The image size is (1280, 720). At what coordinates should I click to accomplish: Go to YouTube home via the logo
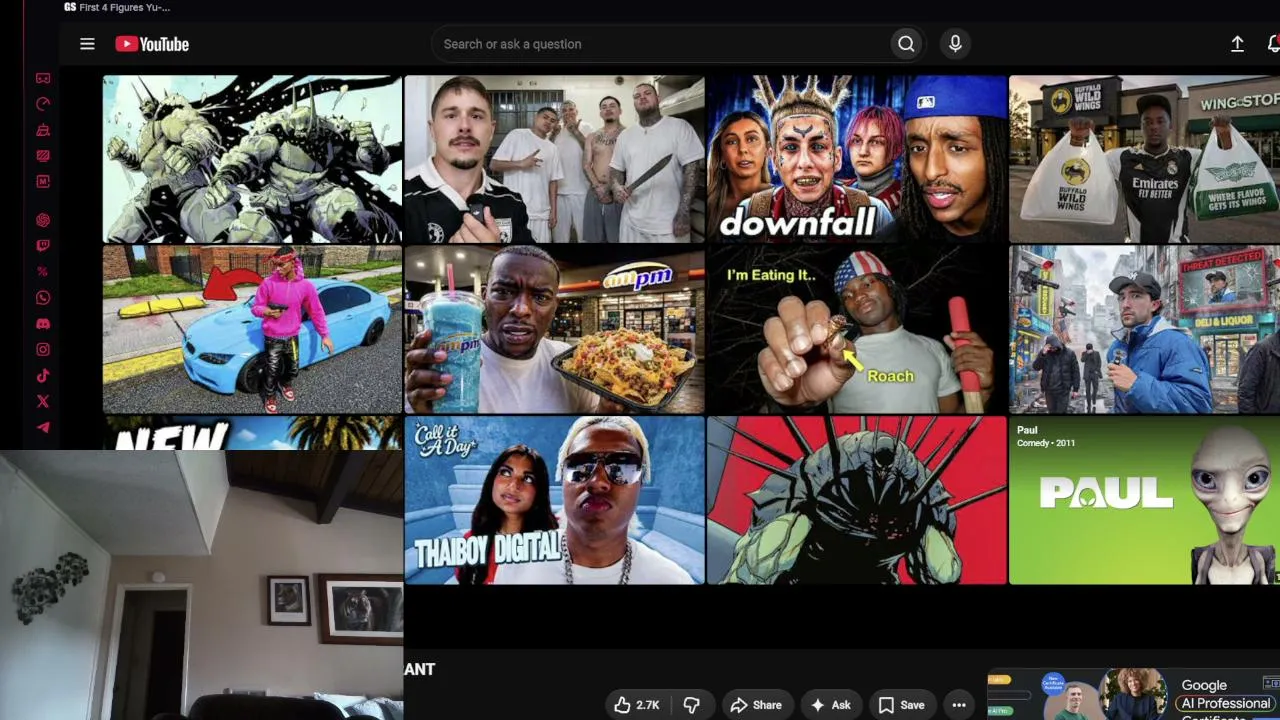tap(152, 44)
